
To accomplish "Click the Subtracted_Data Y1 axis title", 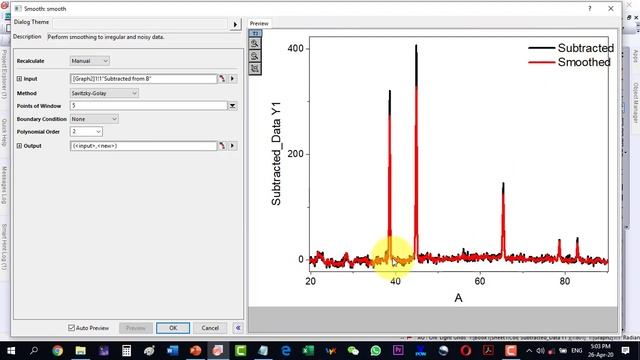I will (276, 154).
